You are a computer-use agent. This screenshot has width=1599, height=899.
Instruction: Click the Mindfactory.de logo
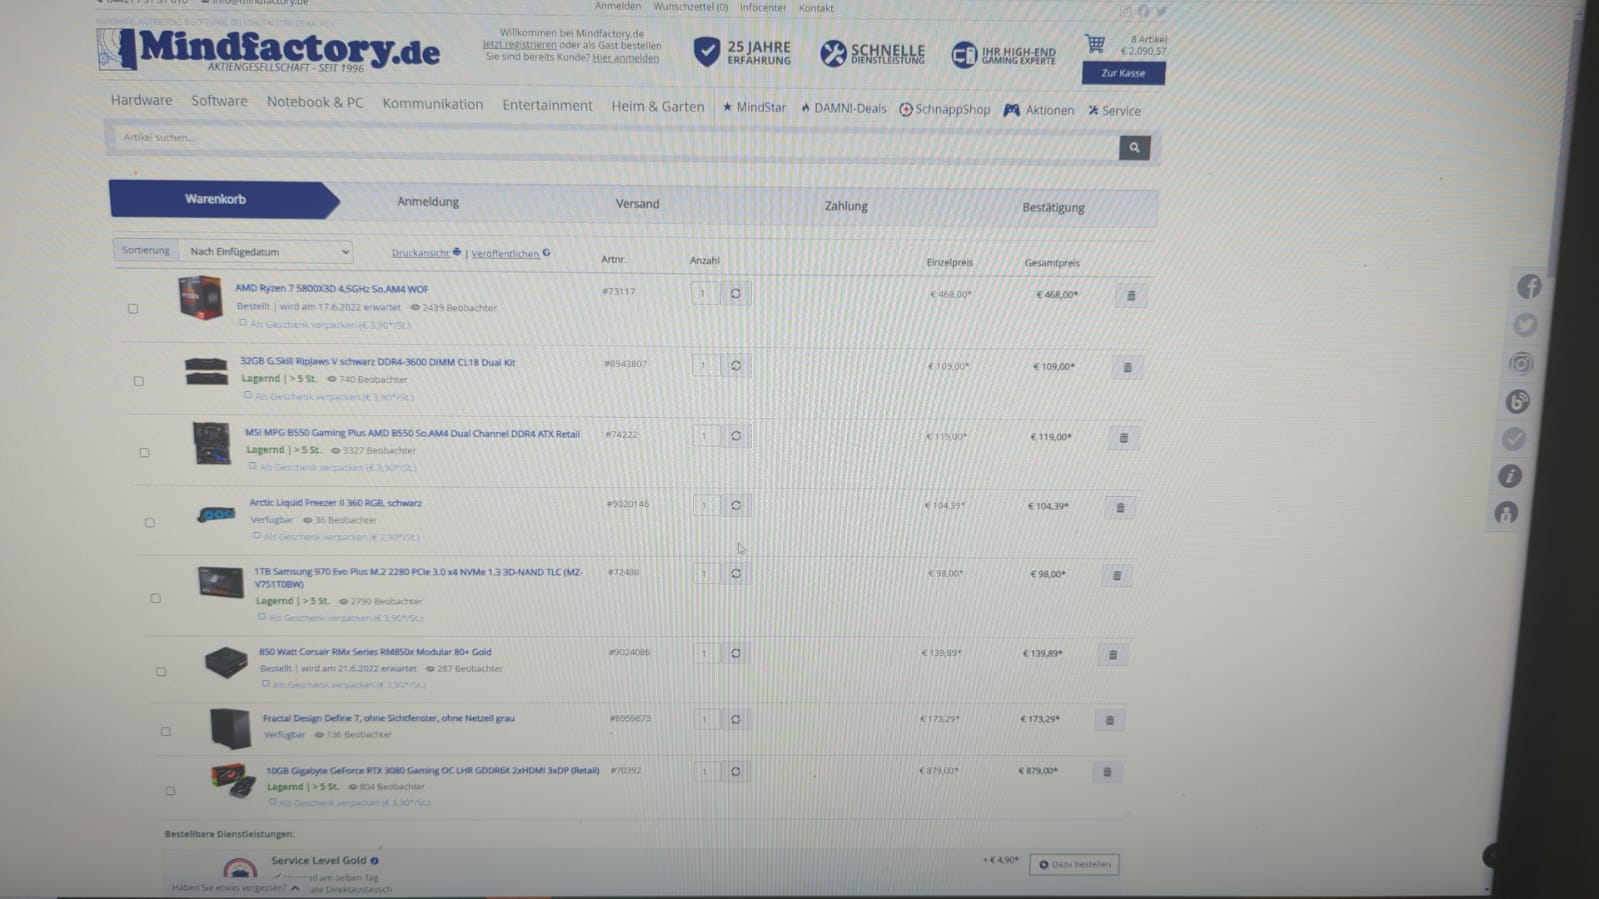268,50
